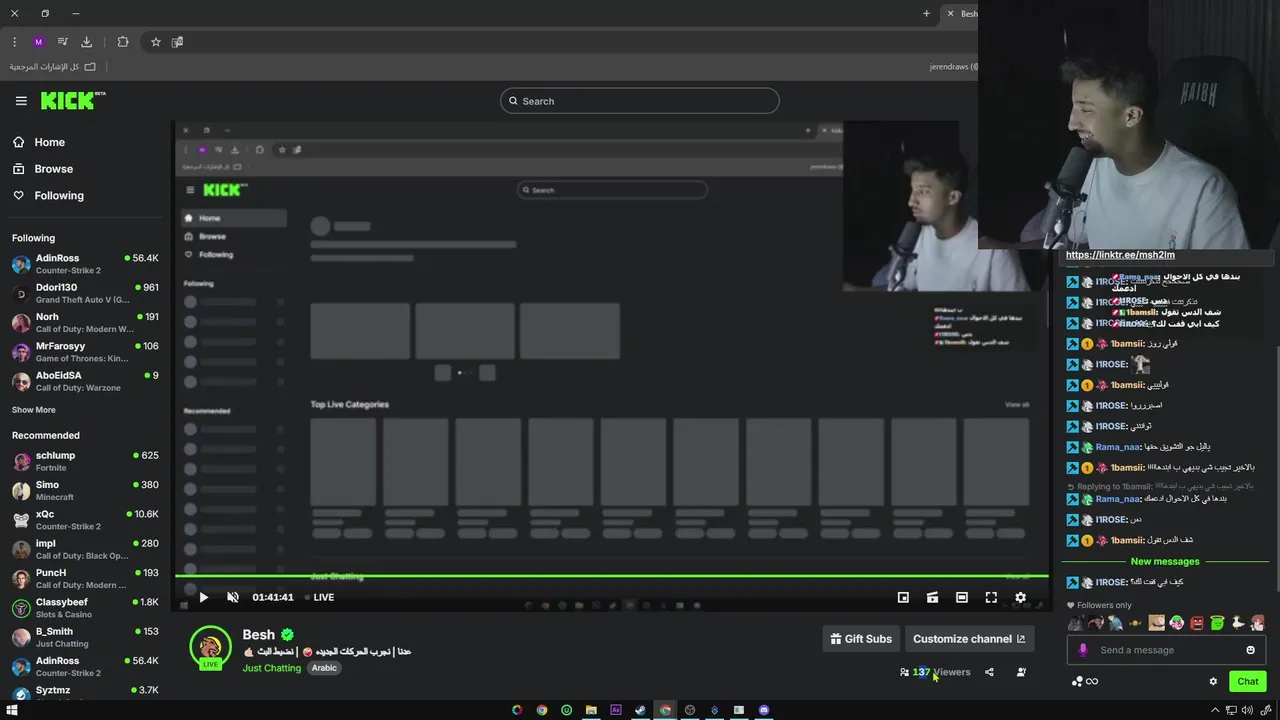Open Syztmz recommended channel
This screenshot has height=720, width=1280.
pos(85,690)
